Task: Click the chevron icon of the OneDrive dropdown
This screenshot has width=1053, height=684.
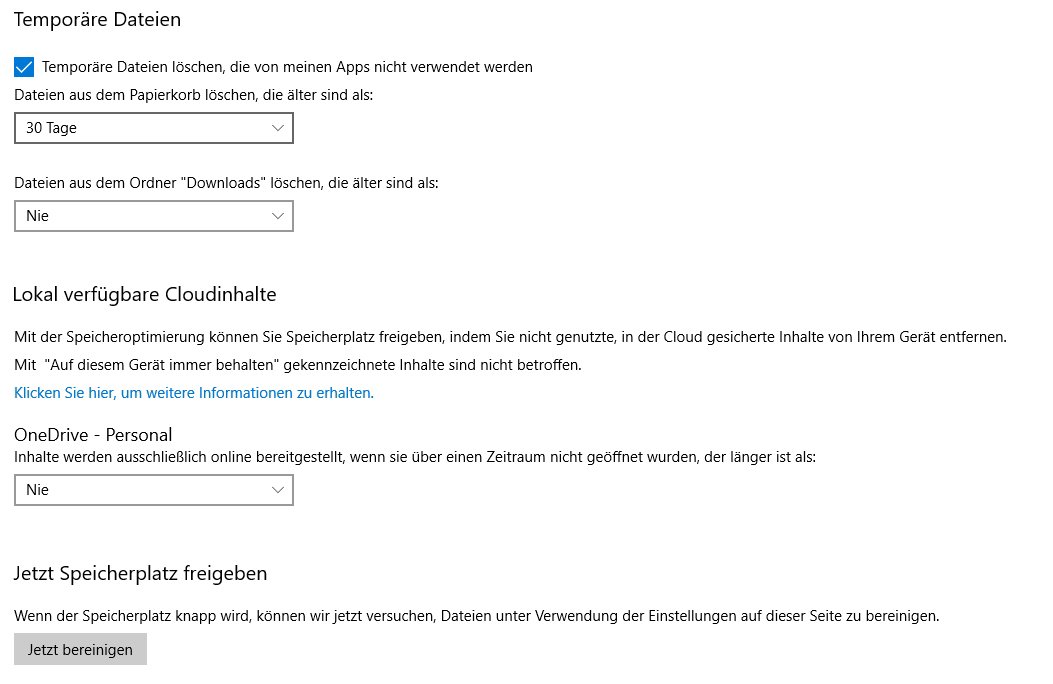Action: (278, 490)
